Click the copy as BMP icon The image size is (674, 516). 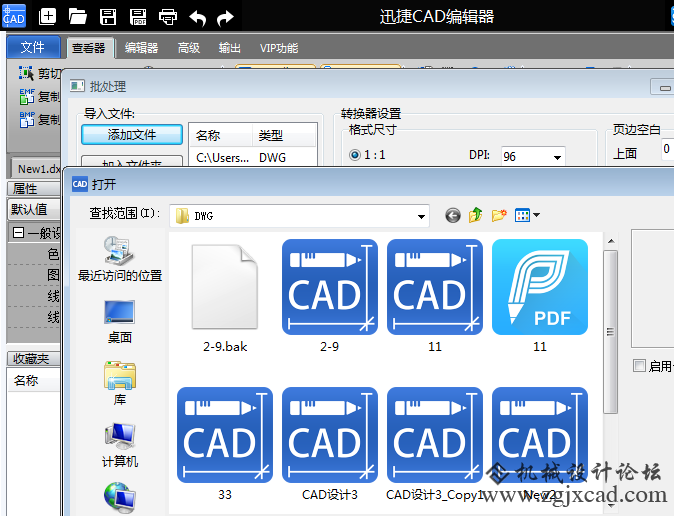(x=27, y=120)
